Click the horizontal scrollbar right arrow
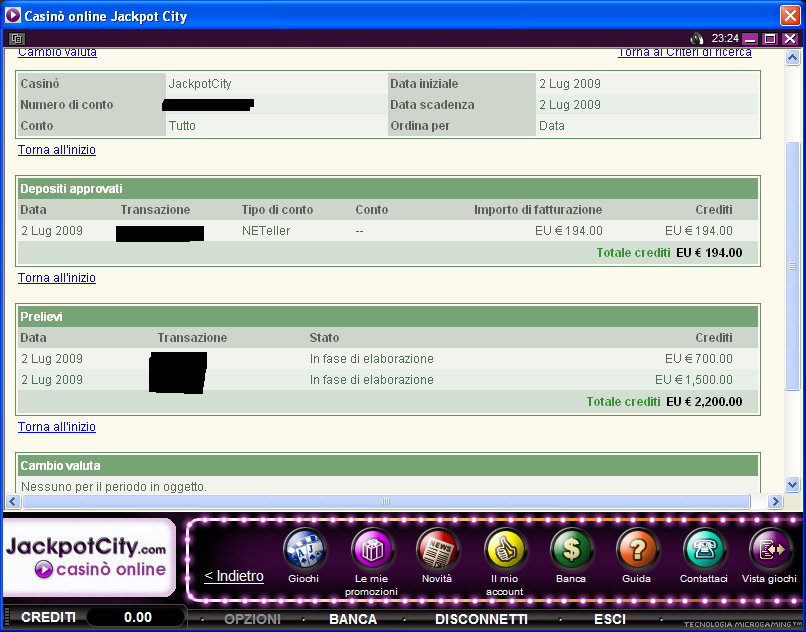The image size is (806, 632). pos(775,501)
